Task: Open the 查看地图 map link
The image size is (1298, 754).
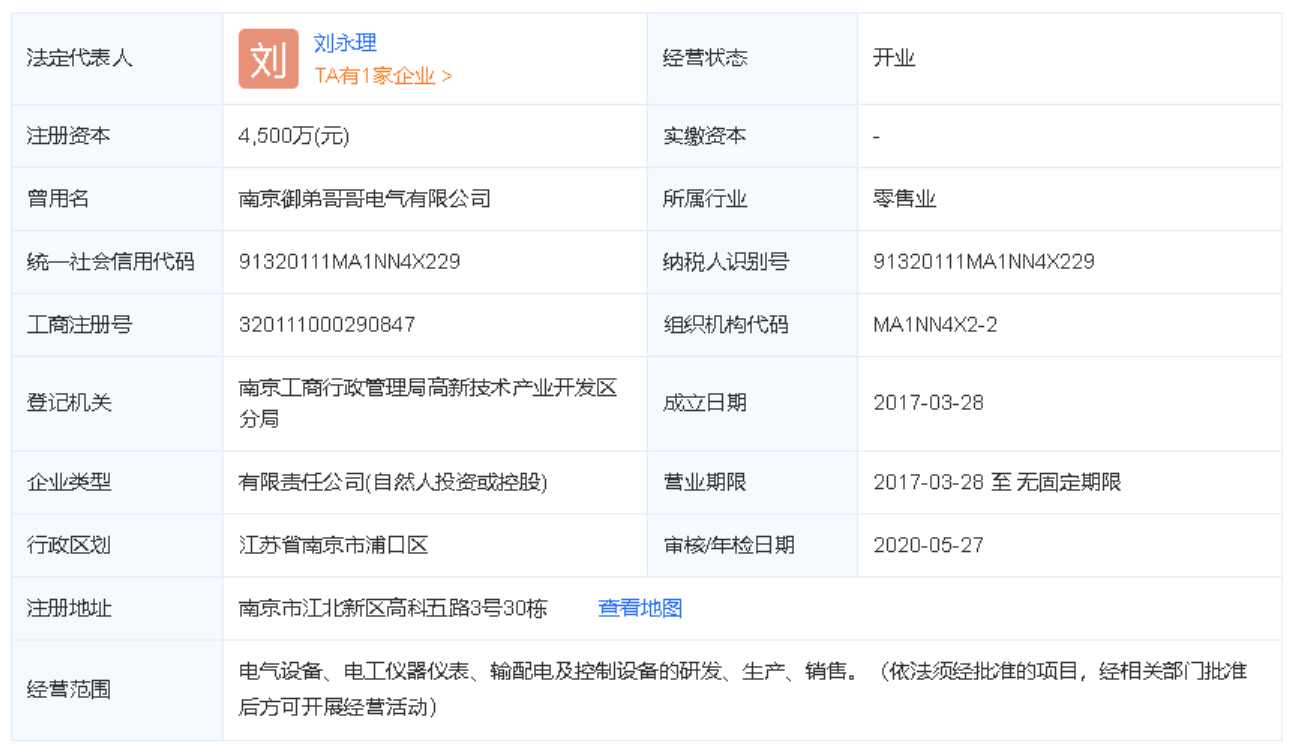Action: click(639, 608)
